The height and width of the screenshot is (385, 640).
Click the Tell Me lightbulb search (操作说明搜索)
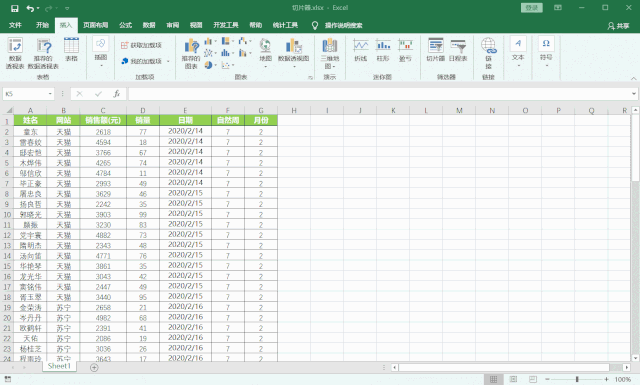pos(337,25)
